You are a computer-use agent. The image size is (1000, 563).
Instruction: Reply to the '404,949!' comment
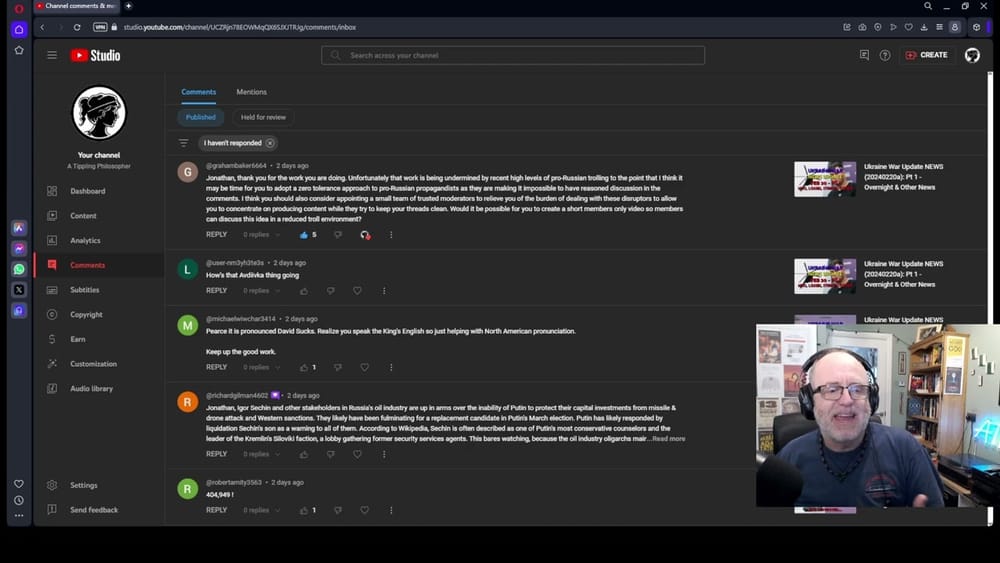coord(216,510)
